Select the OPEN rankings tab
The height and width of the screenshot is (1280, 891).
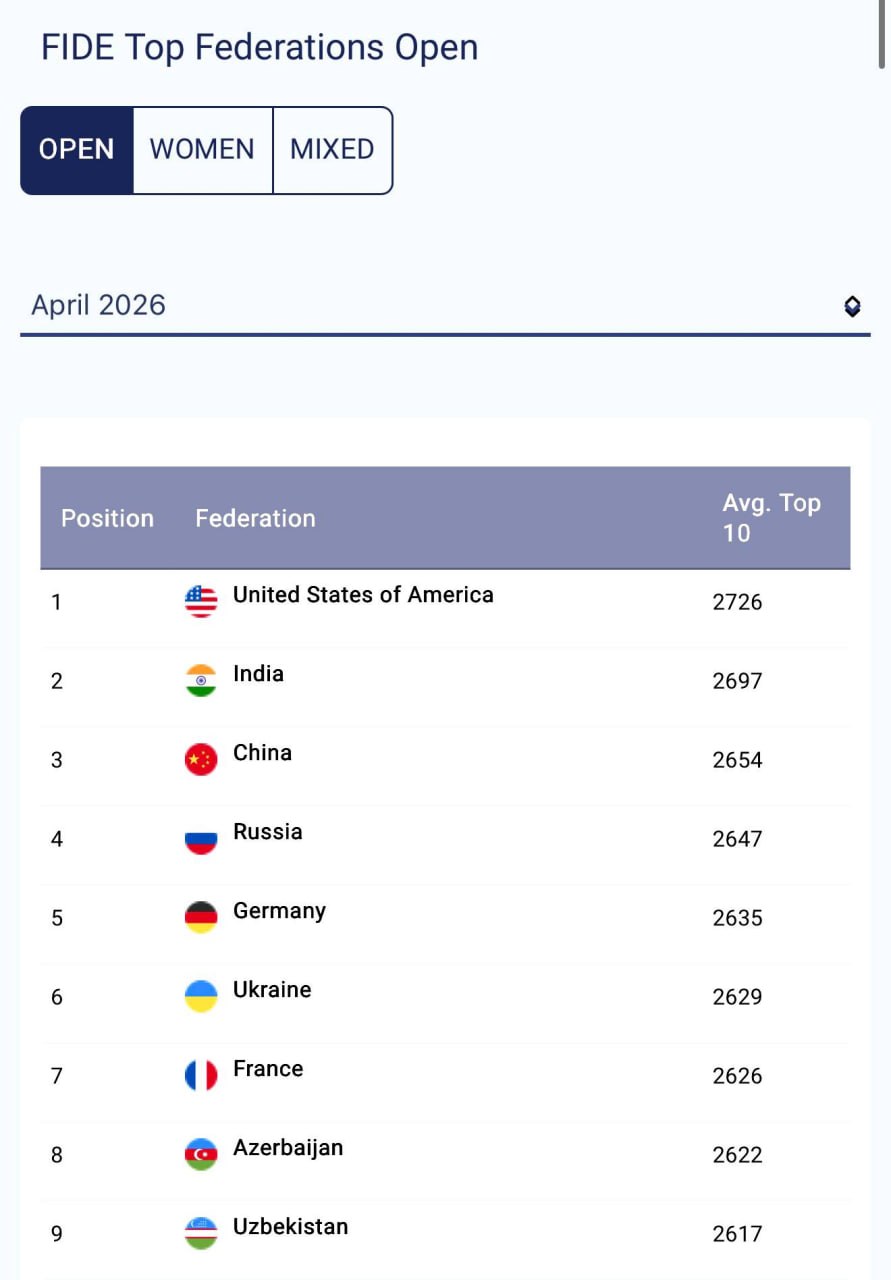click(77, 150)
